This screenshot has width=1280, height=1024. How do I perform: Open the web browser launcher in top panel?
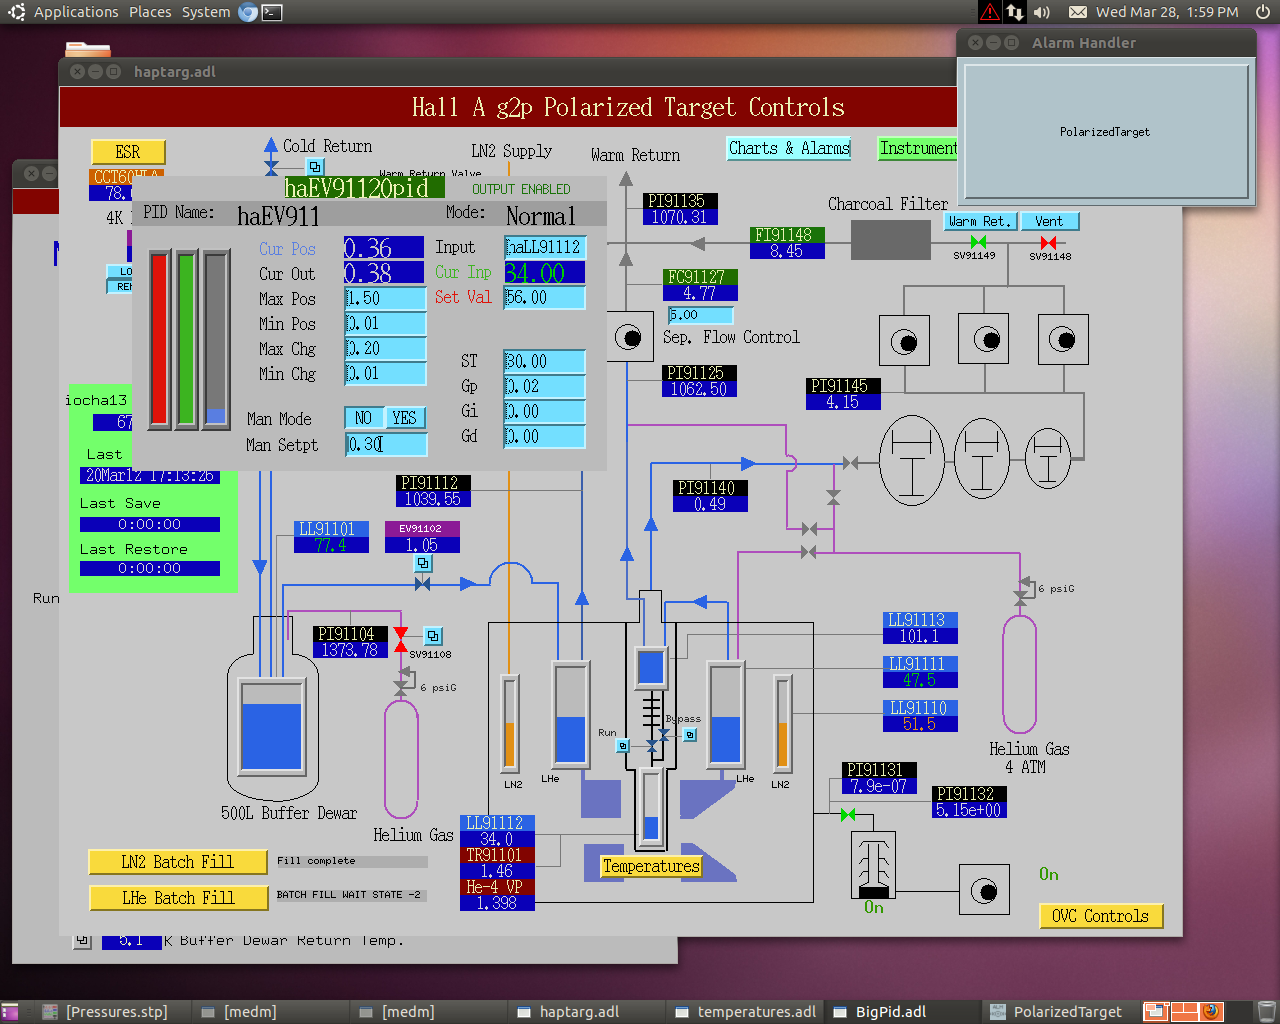[247, 12]
